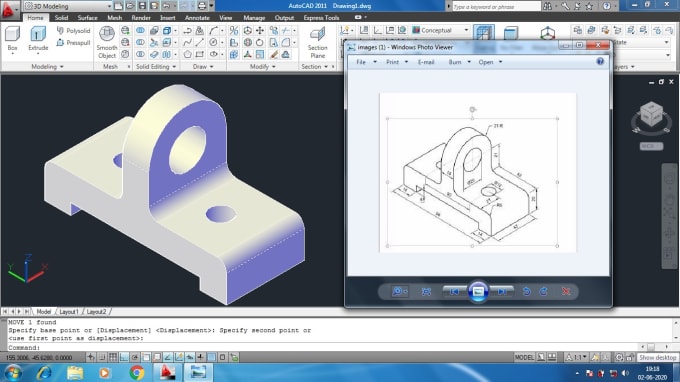Click Fit to window icon in Photo Viewer
Viewport: 680px width, 382px height.
426,291
